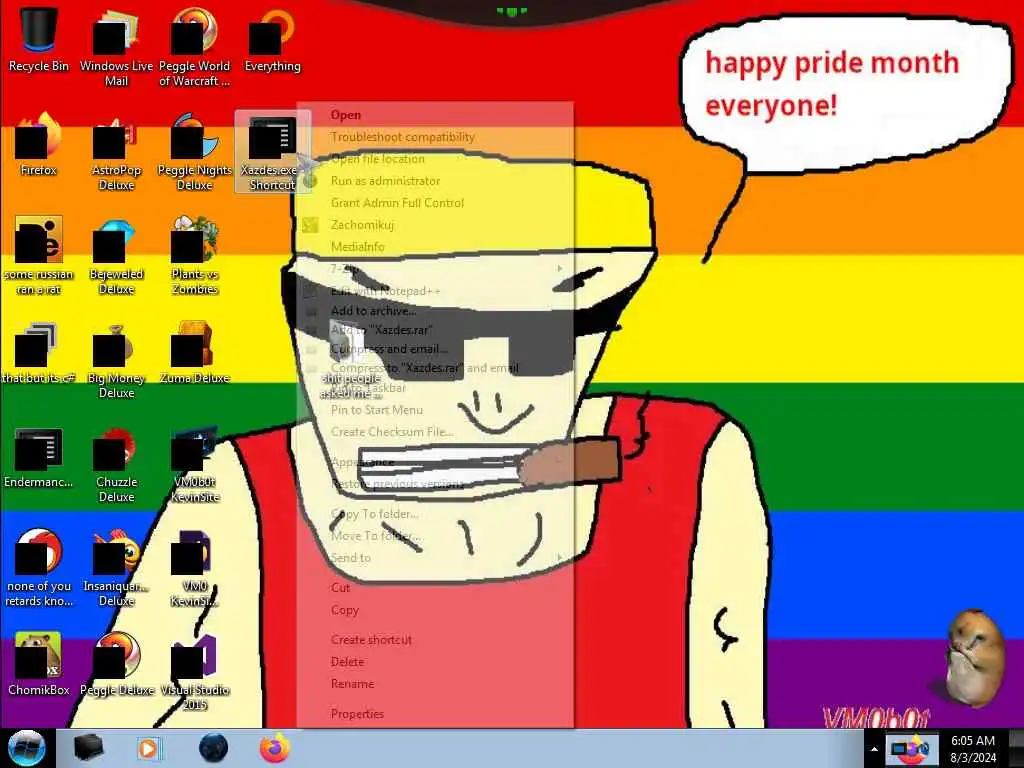
Task: Select Visual Studio 2015 desktop icon
Action: pos(195,671)
